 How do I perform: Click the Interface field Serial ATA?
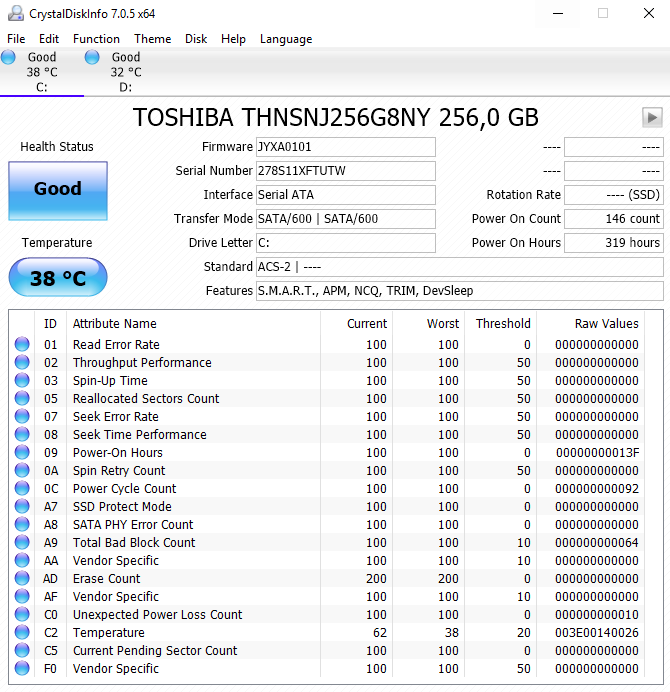346,195
